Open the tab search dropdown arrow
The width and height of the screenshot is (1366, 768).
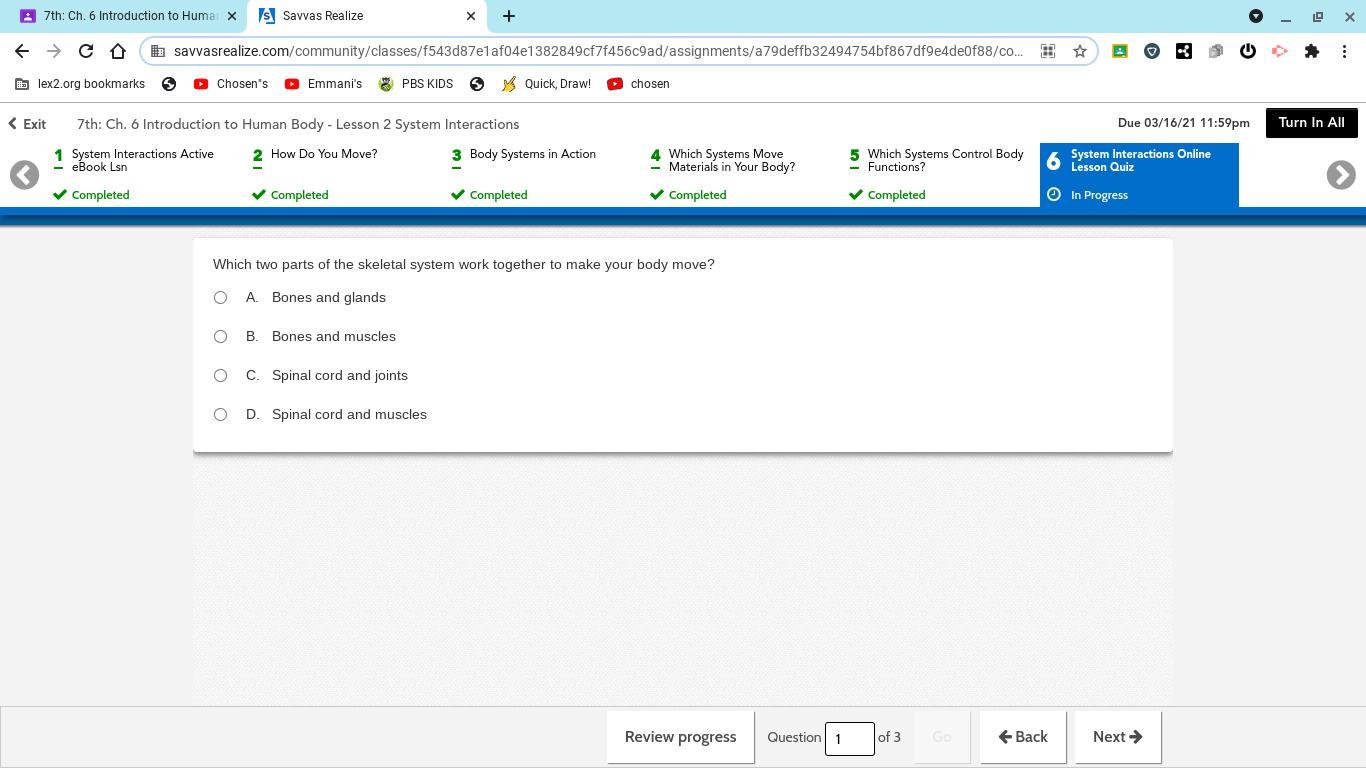click(1256, 16)
